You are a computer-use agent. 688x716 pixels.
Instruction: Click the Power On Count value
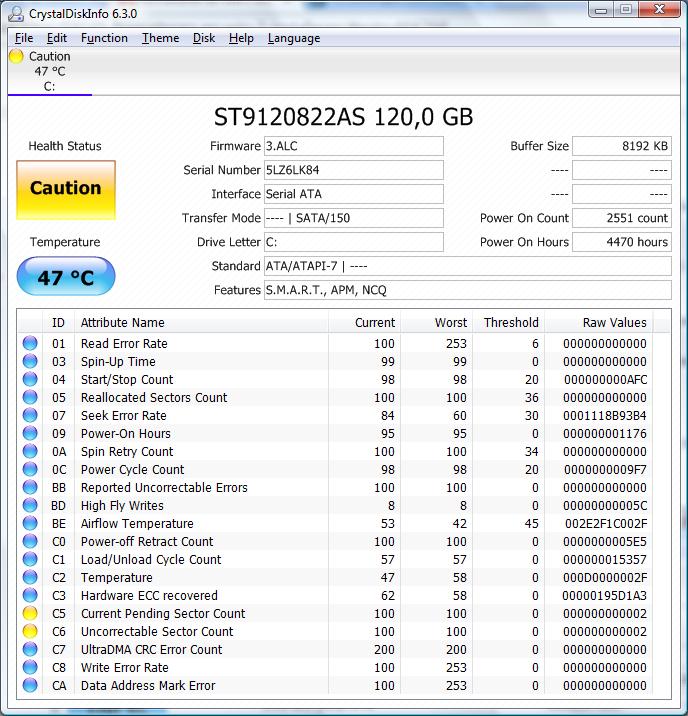(x=622, y=218)
